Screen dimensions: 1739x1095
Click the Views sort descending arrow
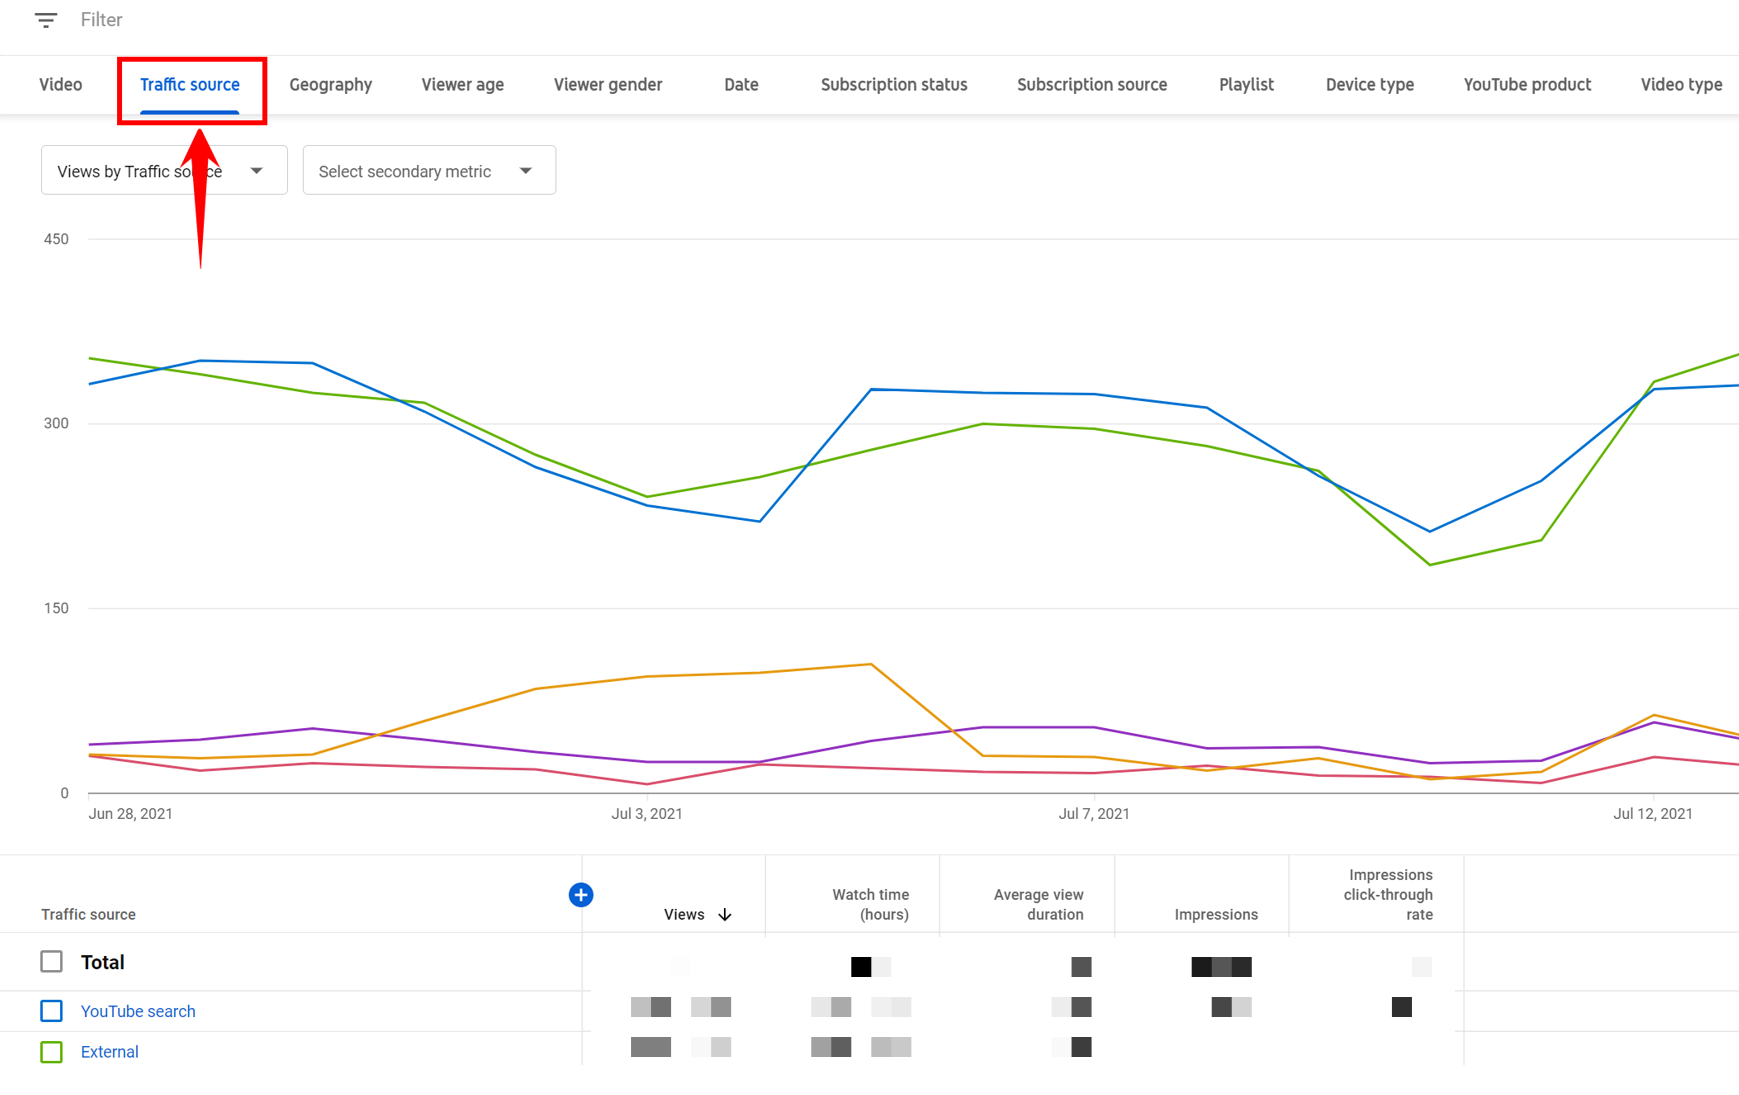click(x=725, y=915)
